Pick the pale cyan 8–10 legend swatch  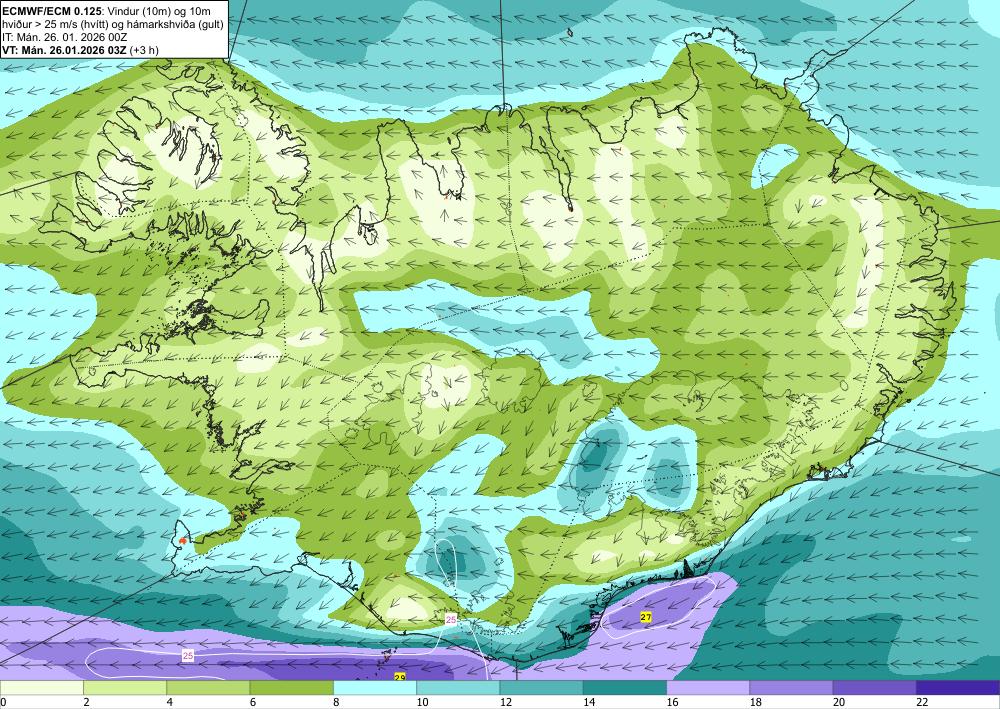[375, 687]
